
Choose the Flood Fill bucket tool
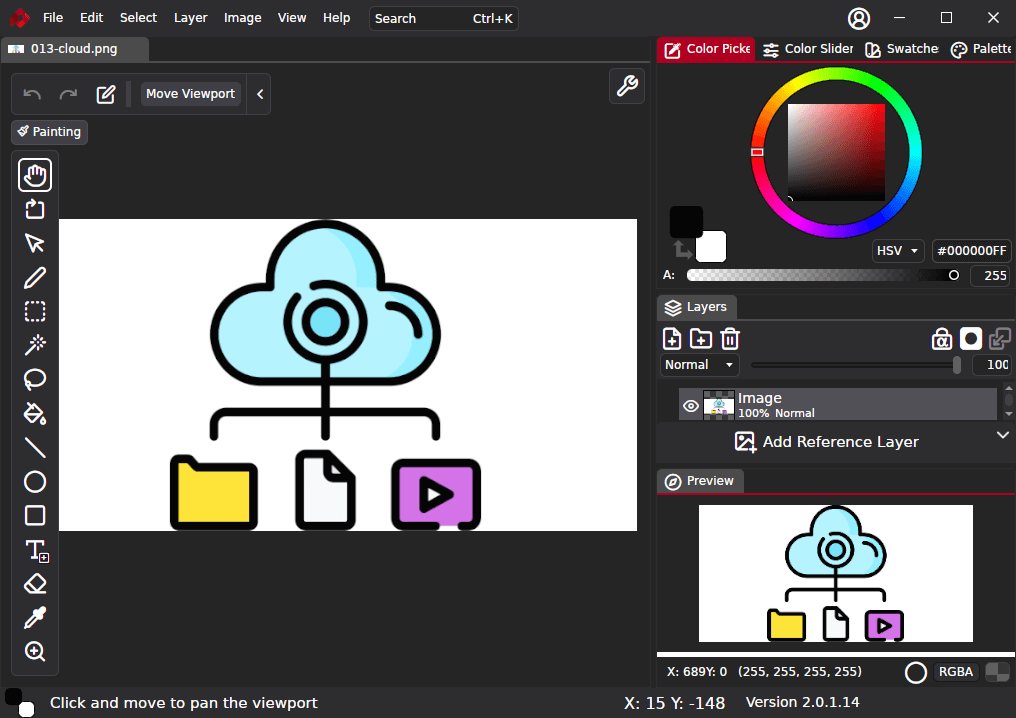pyautogui.click(x=35, y=413)
